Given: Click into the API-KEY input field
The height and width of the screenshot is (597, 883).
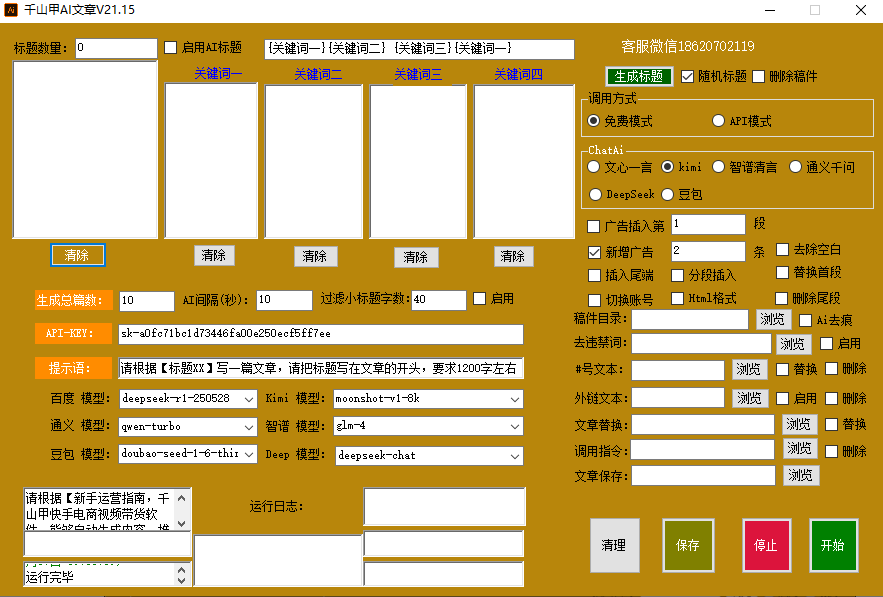Looking at the screenshot, I should coord(320,334).
